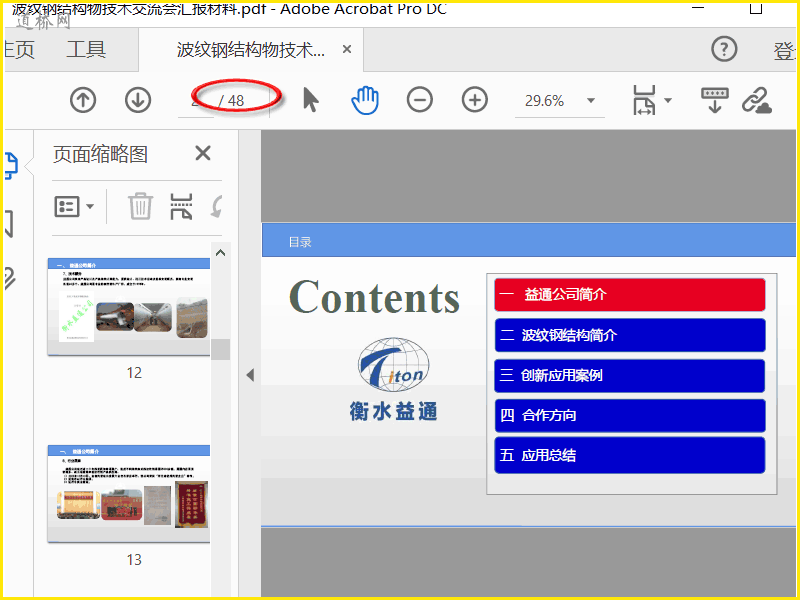Click the 登录 sign-in link
The image size is (800, 600).
pyautogui.click(x=785, y=51)
